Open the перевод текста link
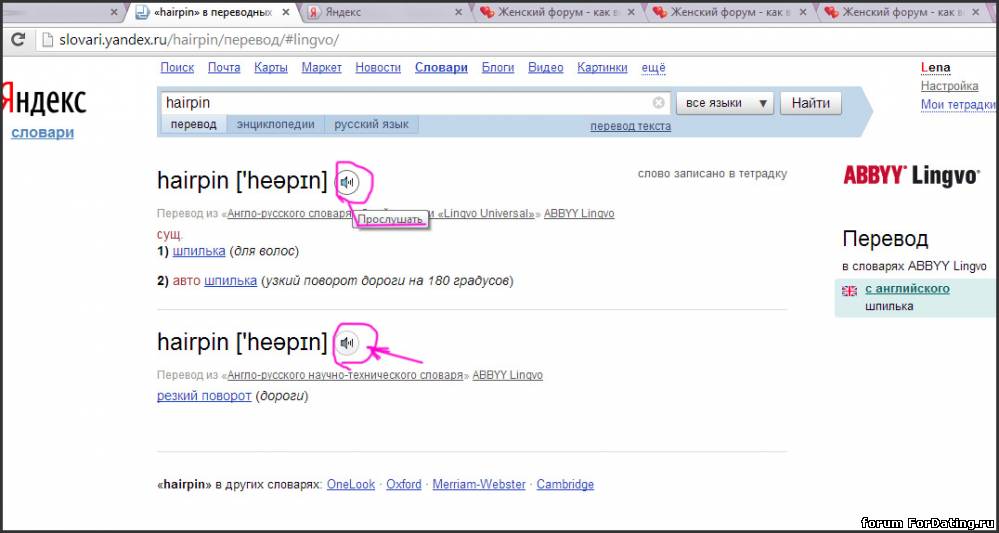Image resolution: width=999 pixels, height=533 pixels. [630, 126]
